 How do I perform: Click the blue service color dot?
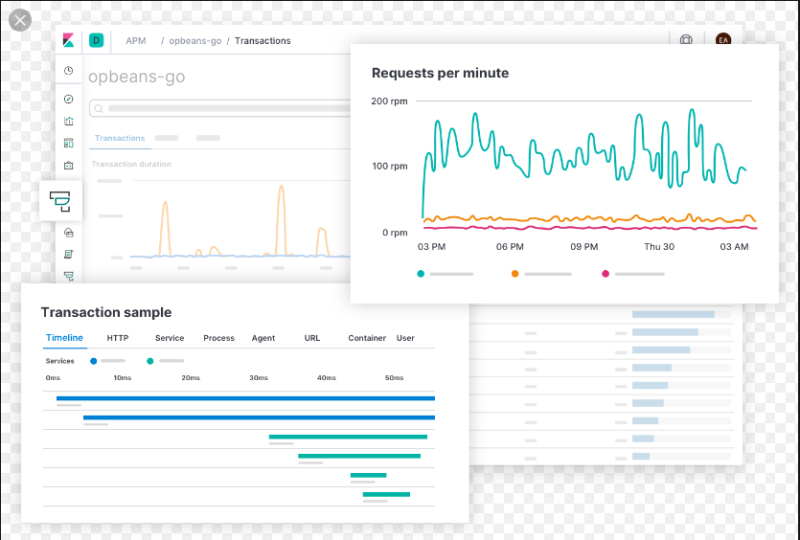[94, 361]
